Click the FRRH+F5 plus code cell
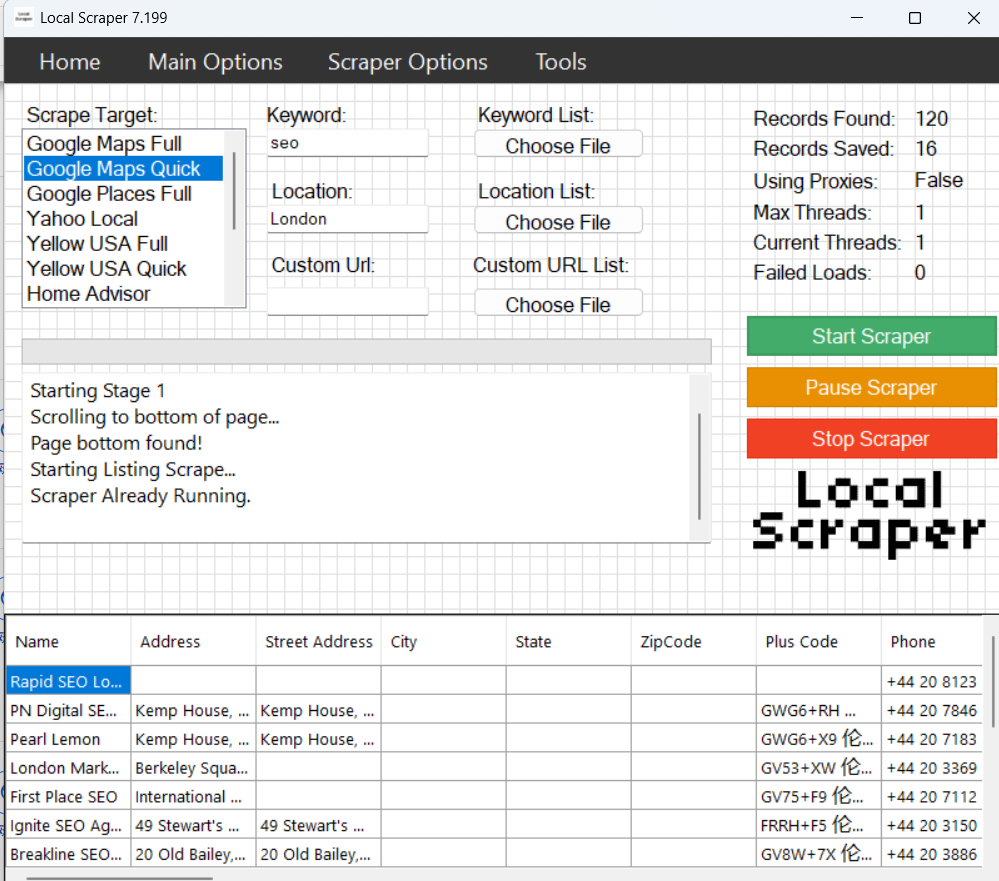This screenshot has width=999, height=881. click(819, 825)
